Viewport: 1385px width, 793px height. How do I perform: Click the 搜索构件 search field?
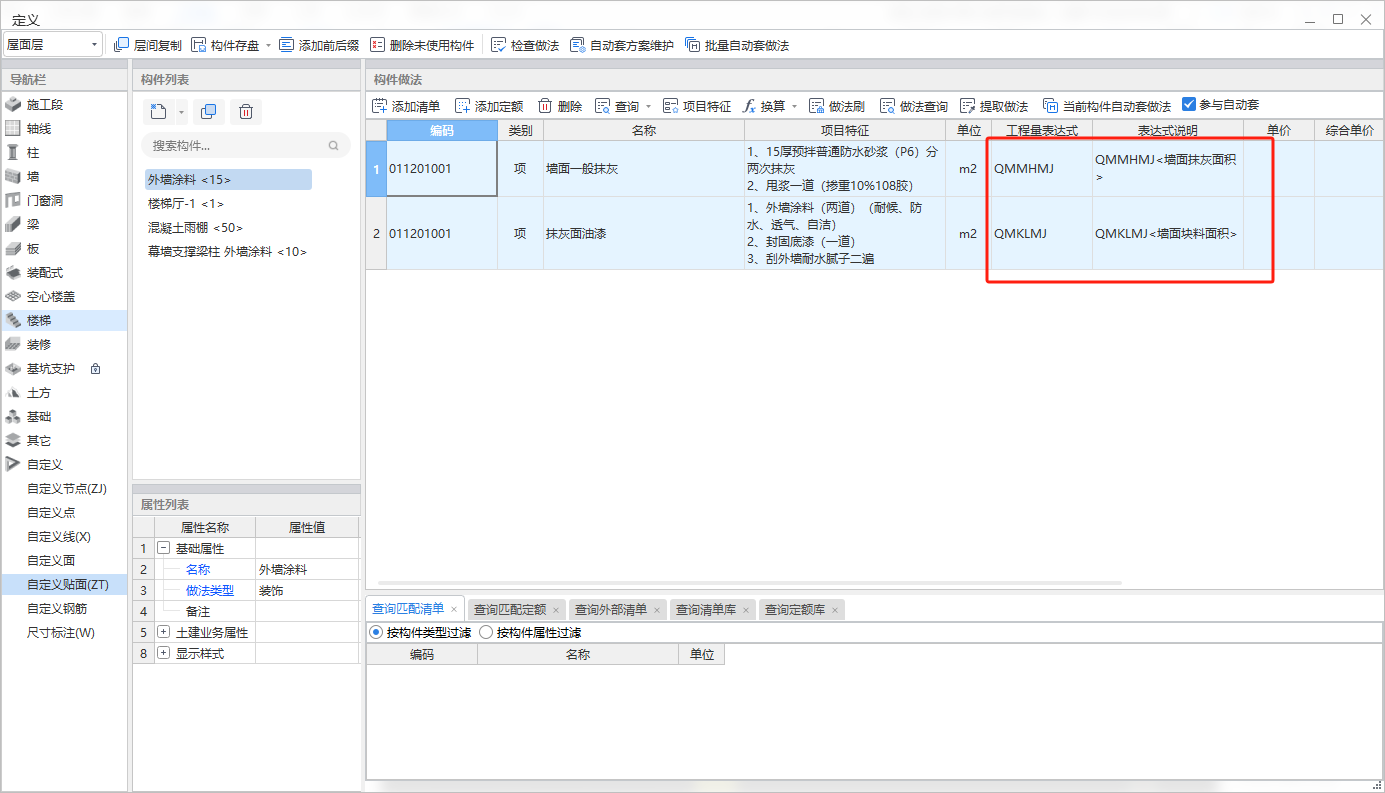click(x=246, y=145)
